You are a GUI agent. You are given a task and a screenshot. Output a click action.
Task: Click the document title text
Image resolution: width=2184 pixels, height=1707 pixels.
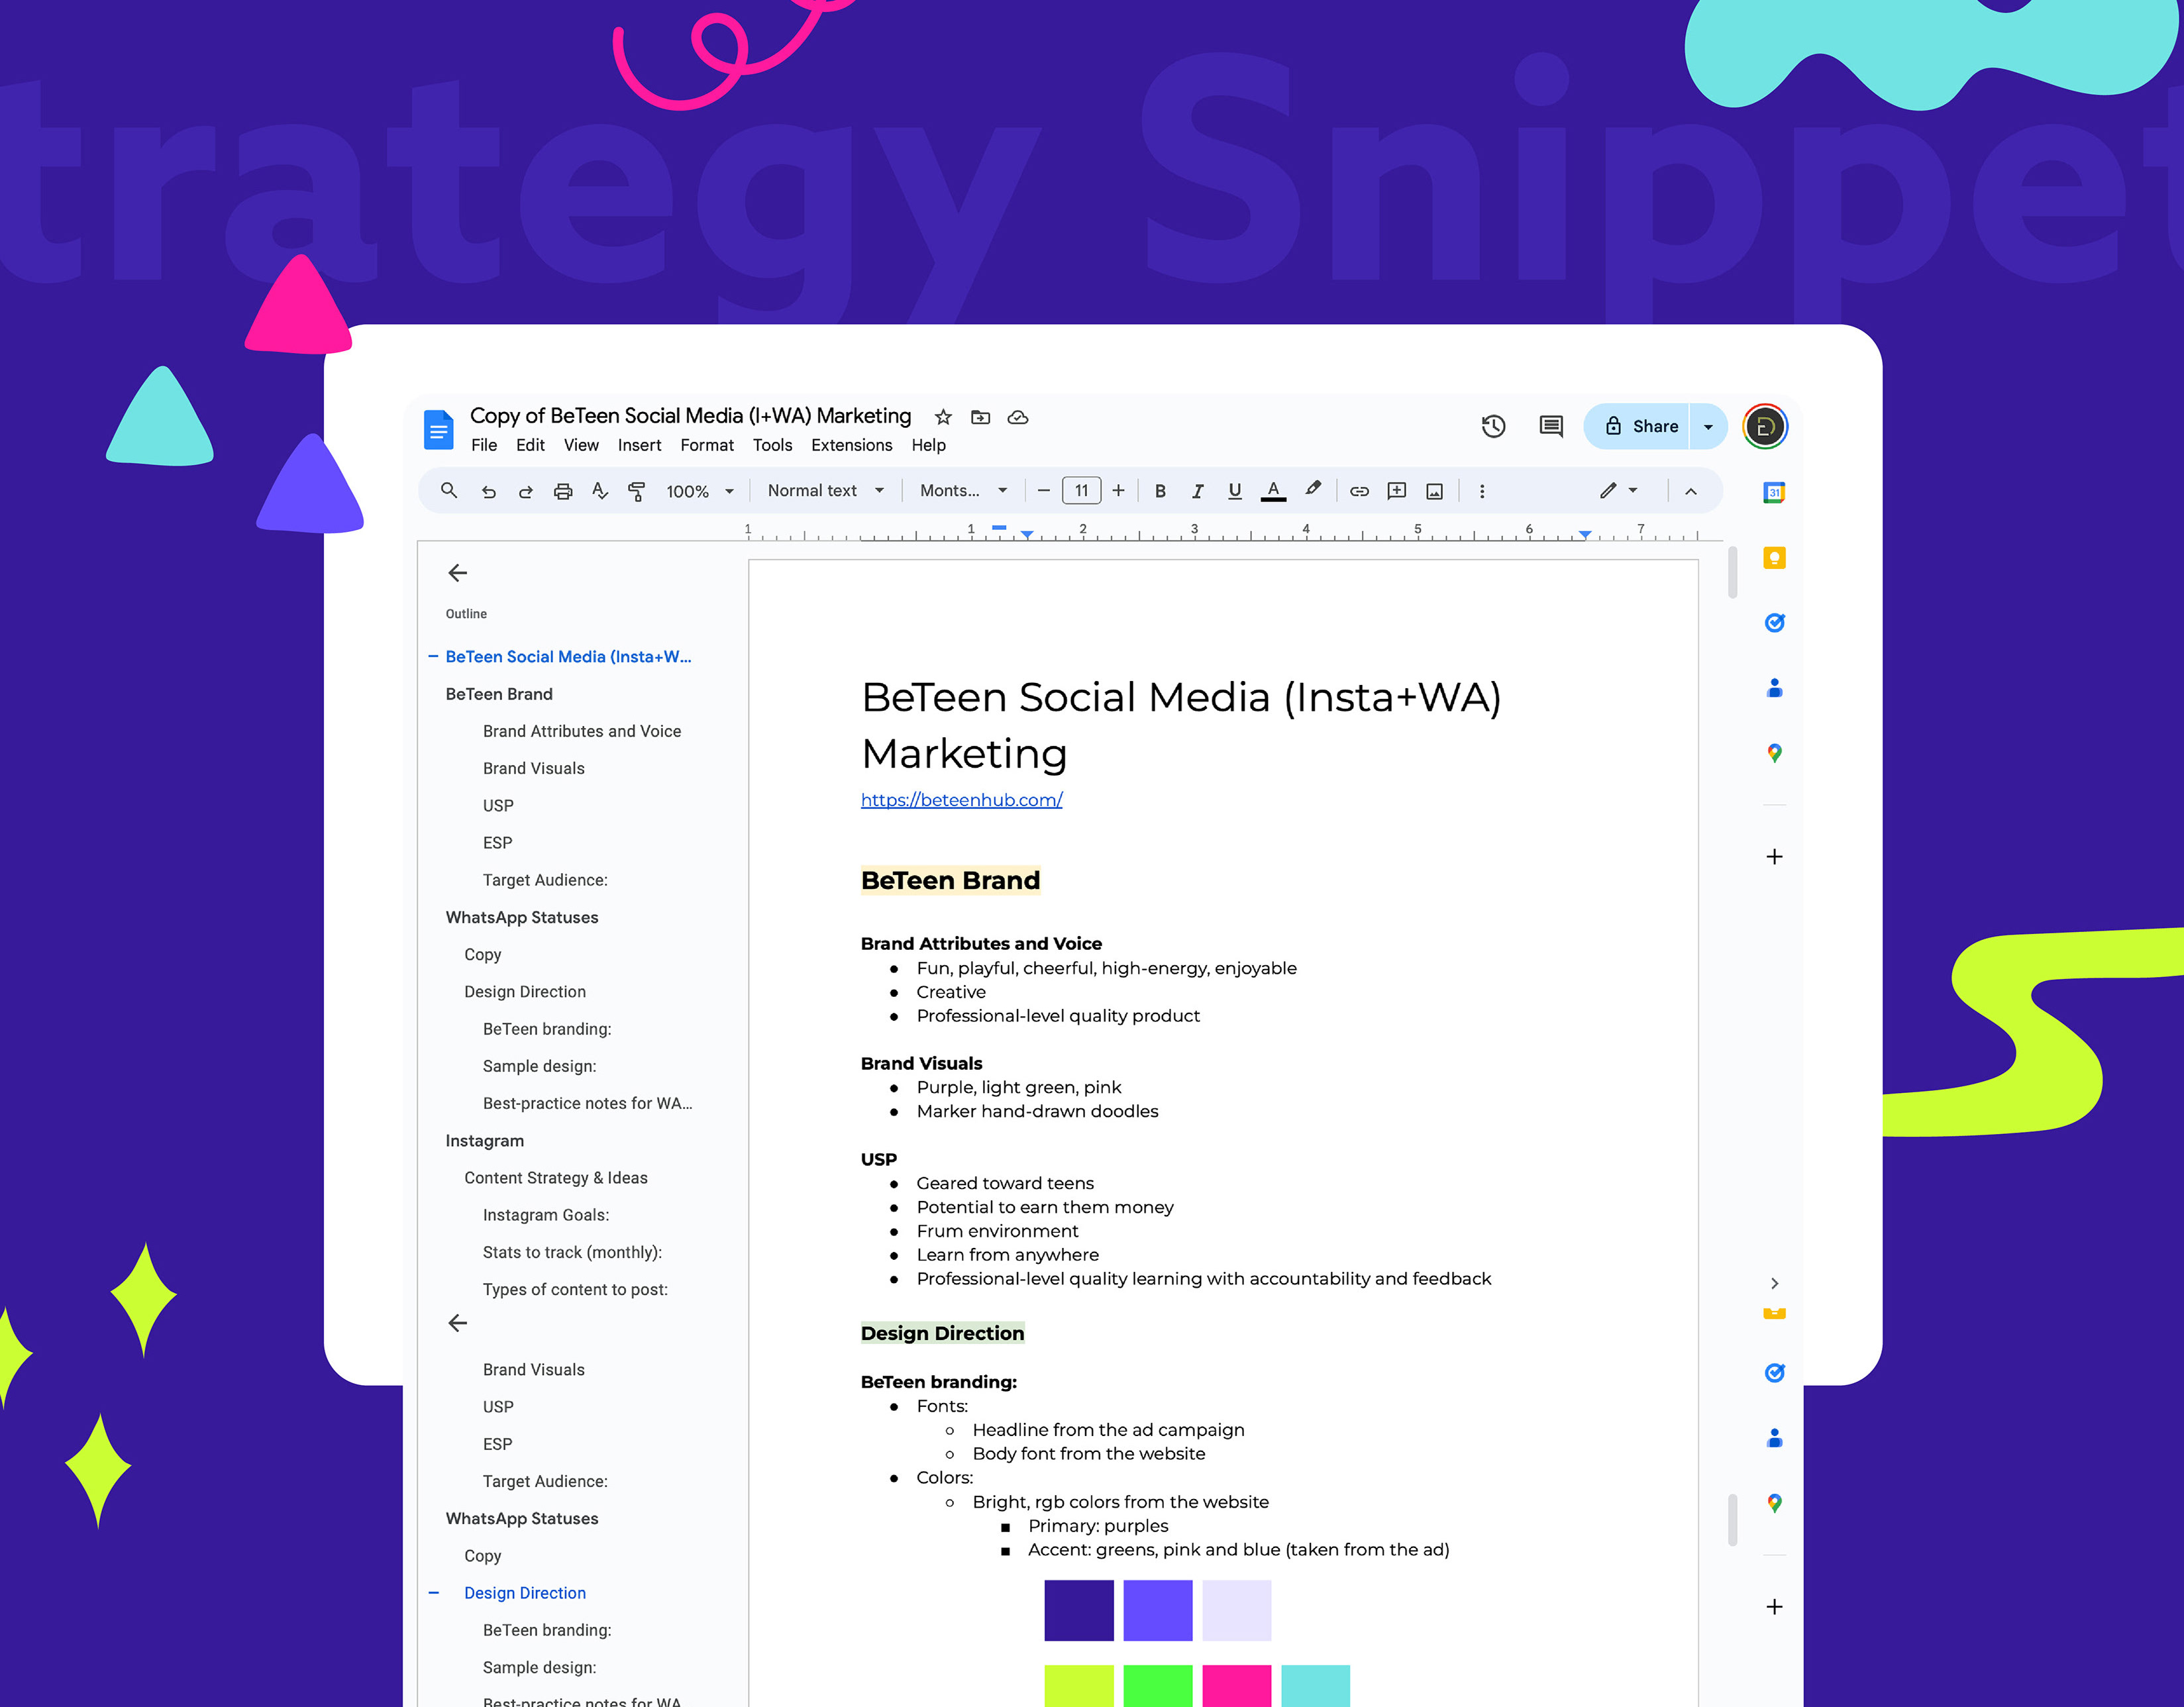coord(690,415)
